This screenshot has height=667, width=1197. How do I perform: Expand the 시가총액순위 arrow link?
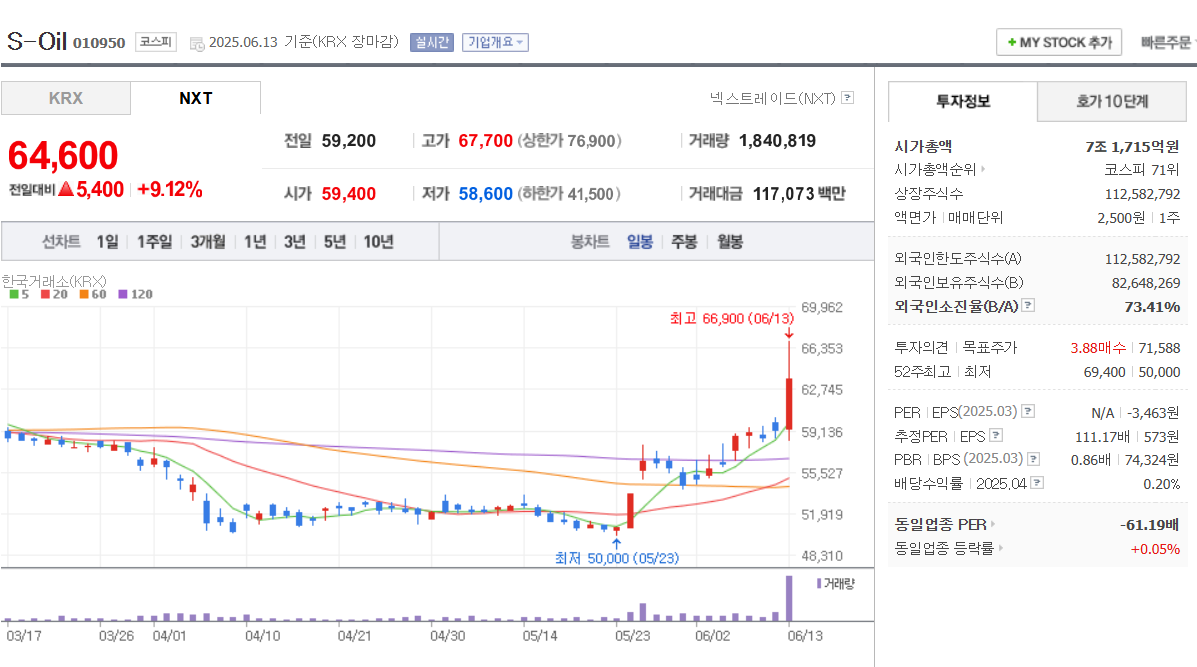pos(983,169)
